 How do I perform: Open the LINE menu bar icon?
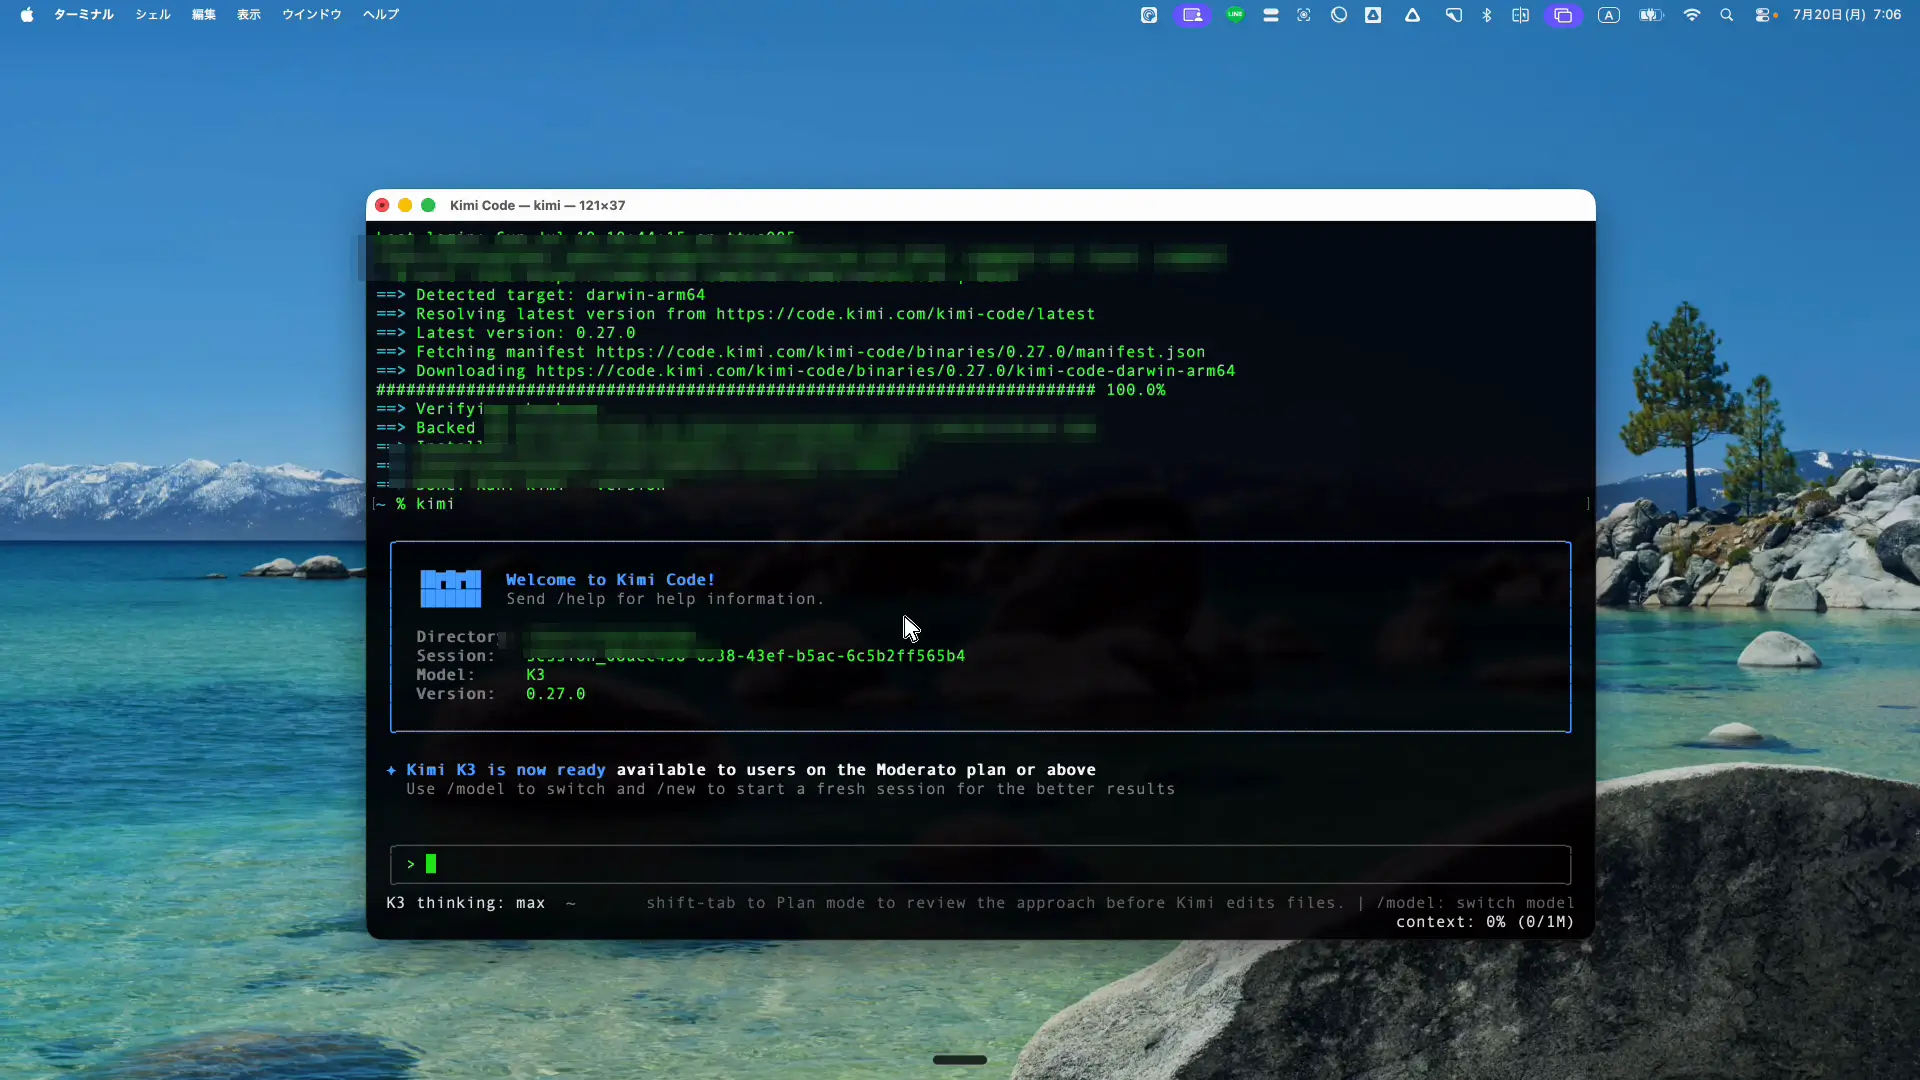tap(1235, 15)
